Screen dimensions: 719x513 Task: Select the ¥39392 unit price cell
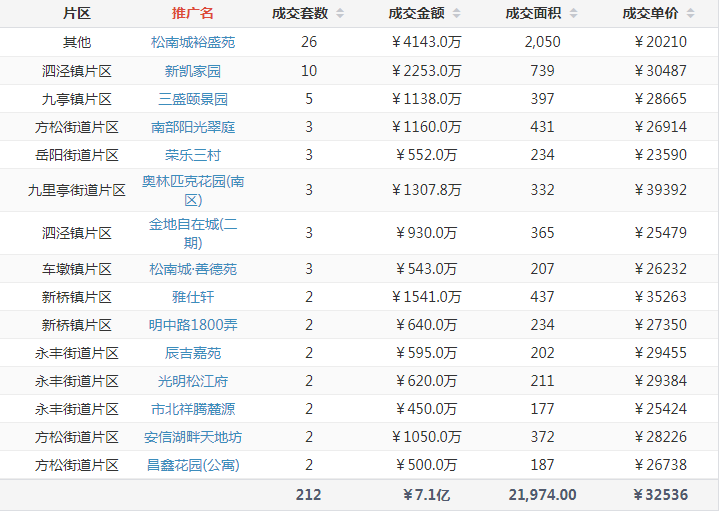click(x=660, y=190)
